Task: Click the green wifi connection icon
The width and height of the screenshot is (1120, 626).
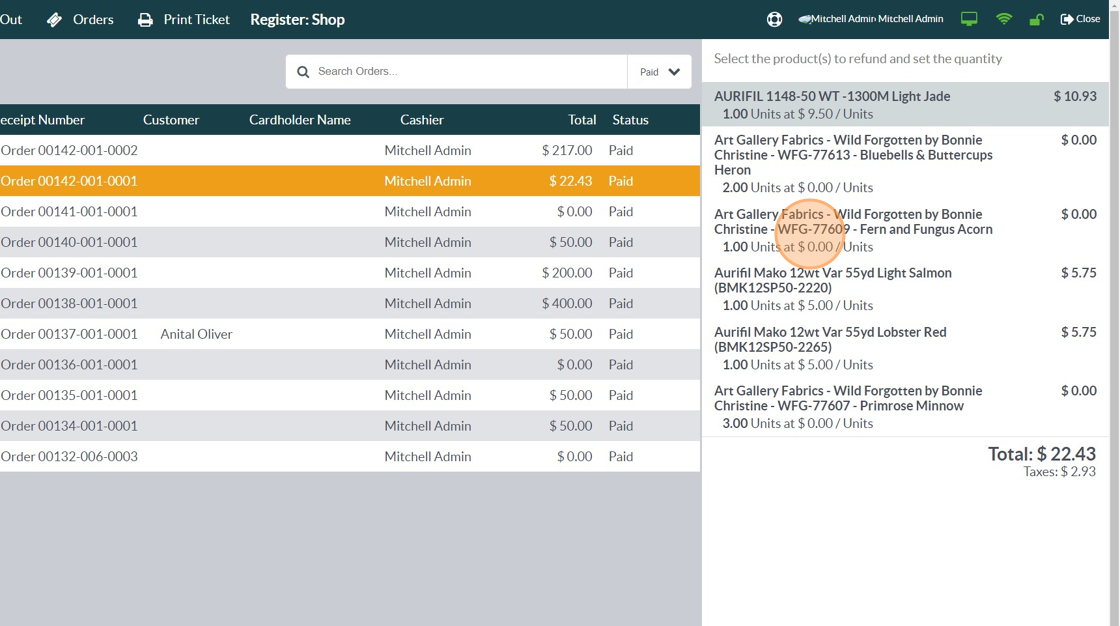Action: pyautogui.click(x=1004, y=19)
